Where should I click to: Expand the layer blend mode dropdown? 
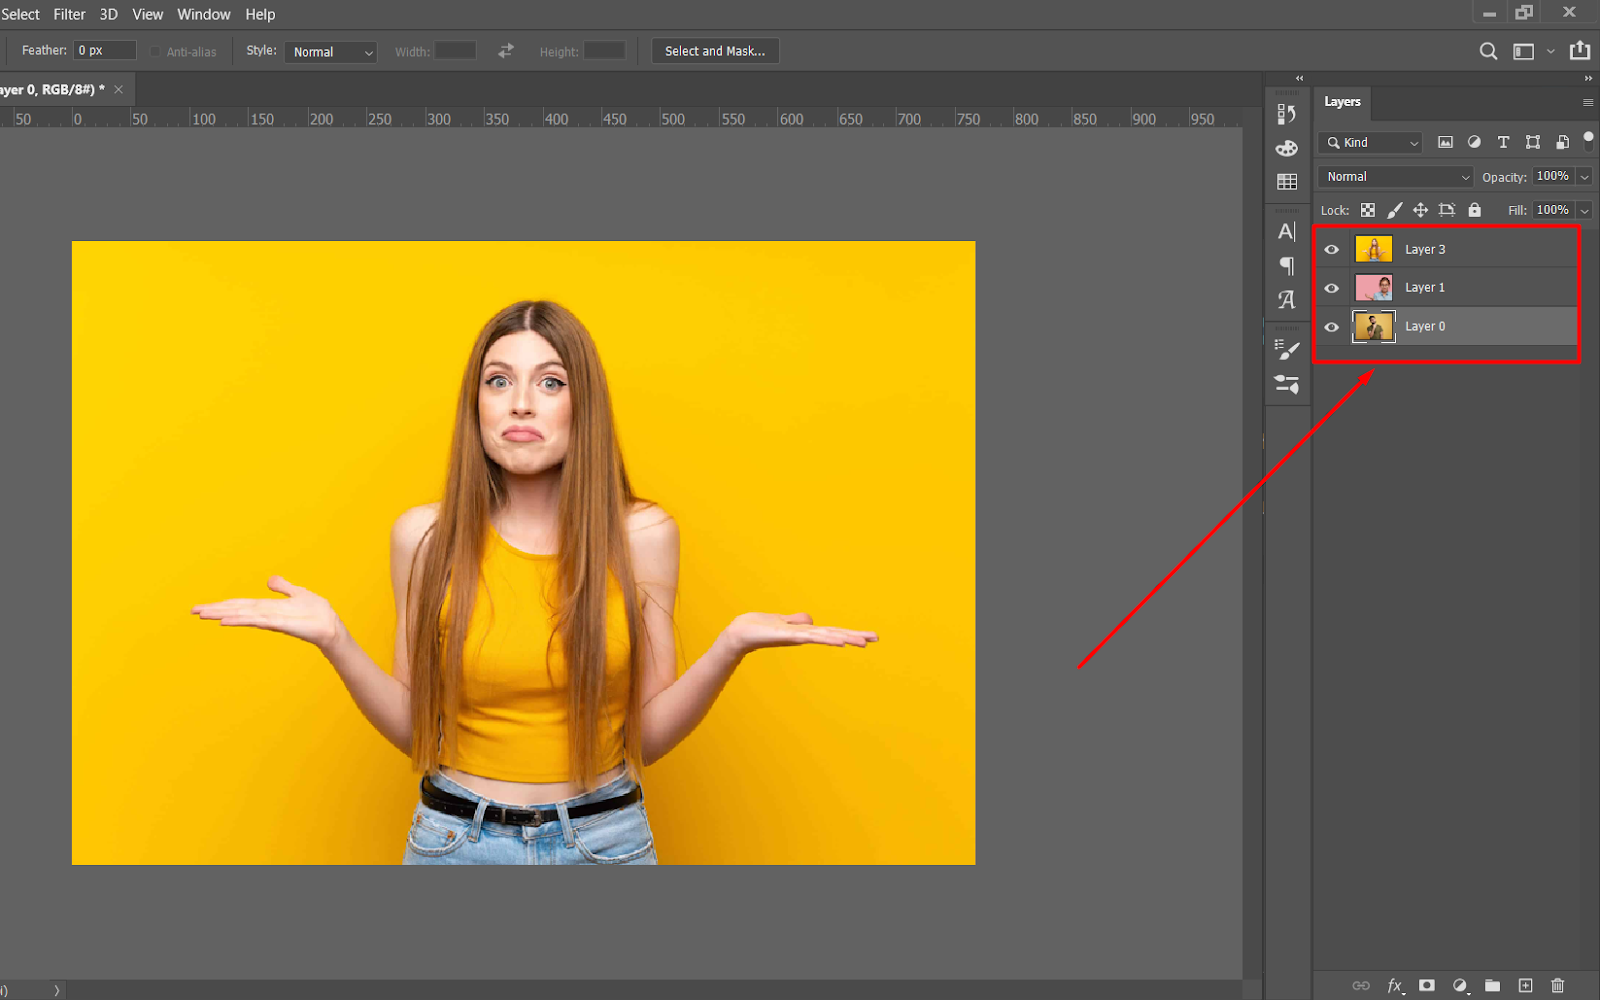1396,177
